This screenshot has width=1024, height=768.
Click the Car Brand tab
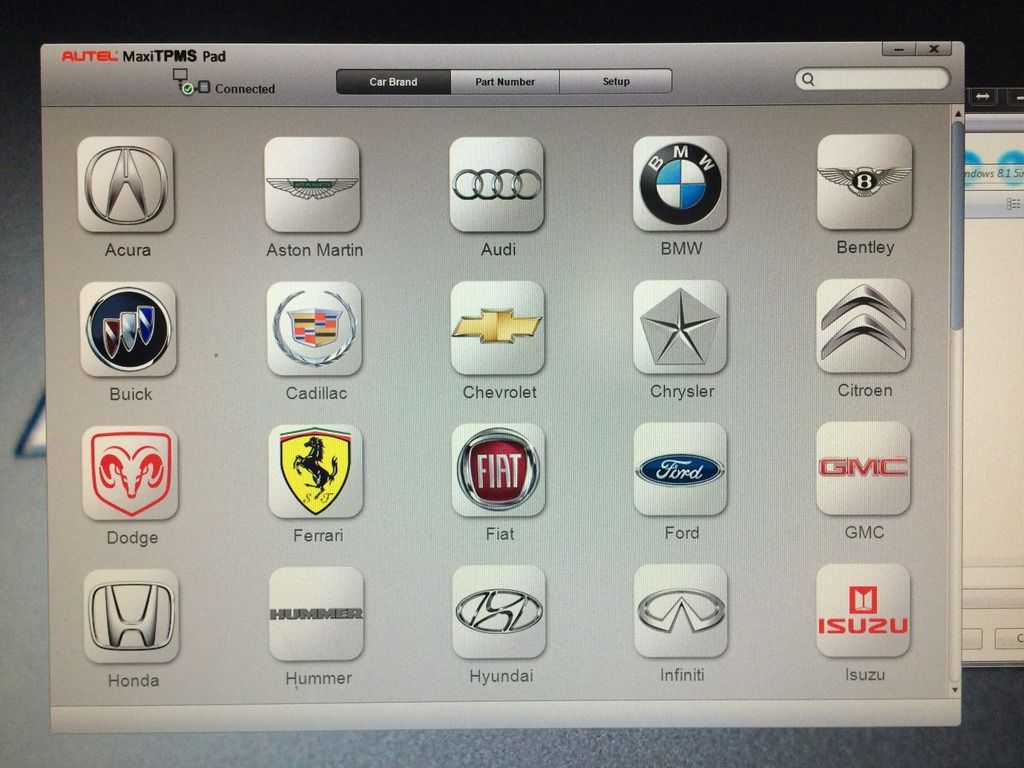pyautogui.click(x=393, y=82)
